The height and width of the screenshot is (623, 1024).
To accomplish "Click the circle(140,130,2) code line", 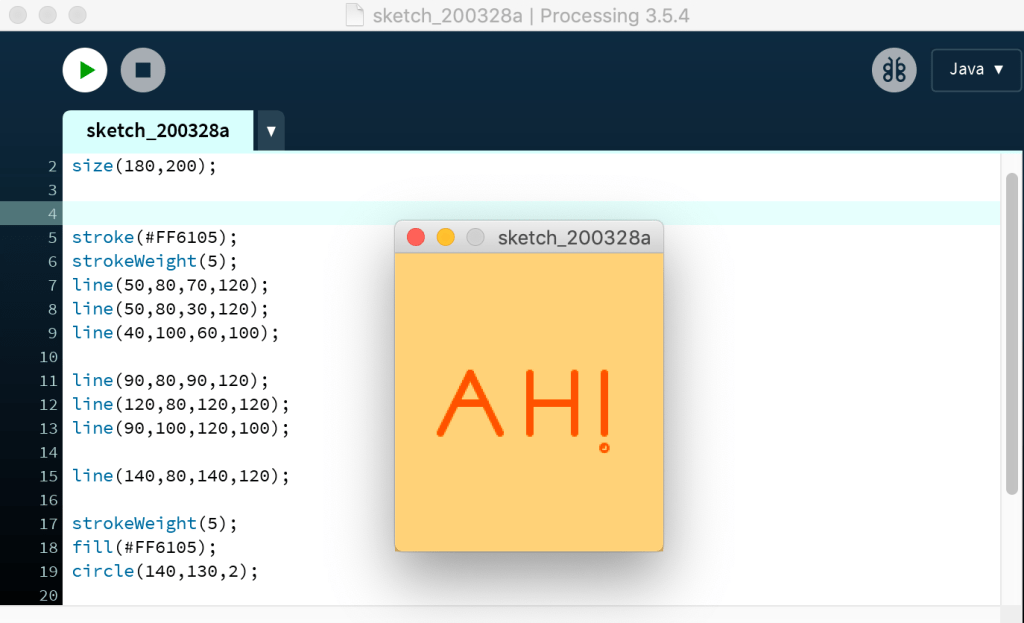I will click(164, 571).
